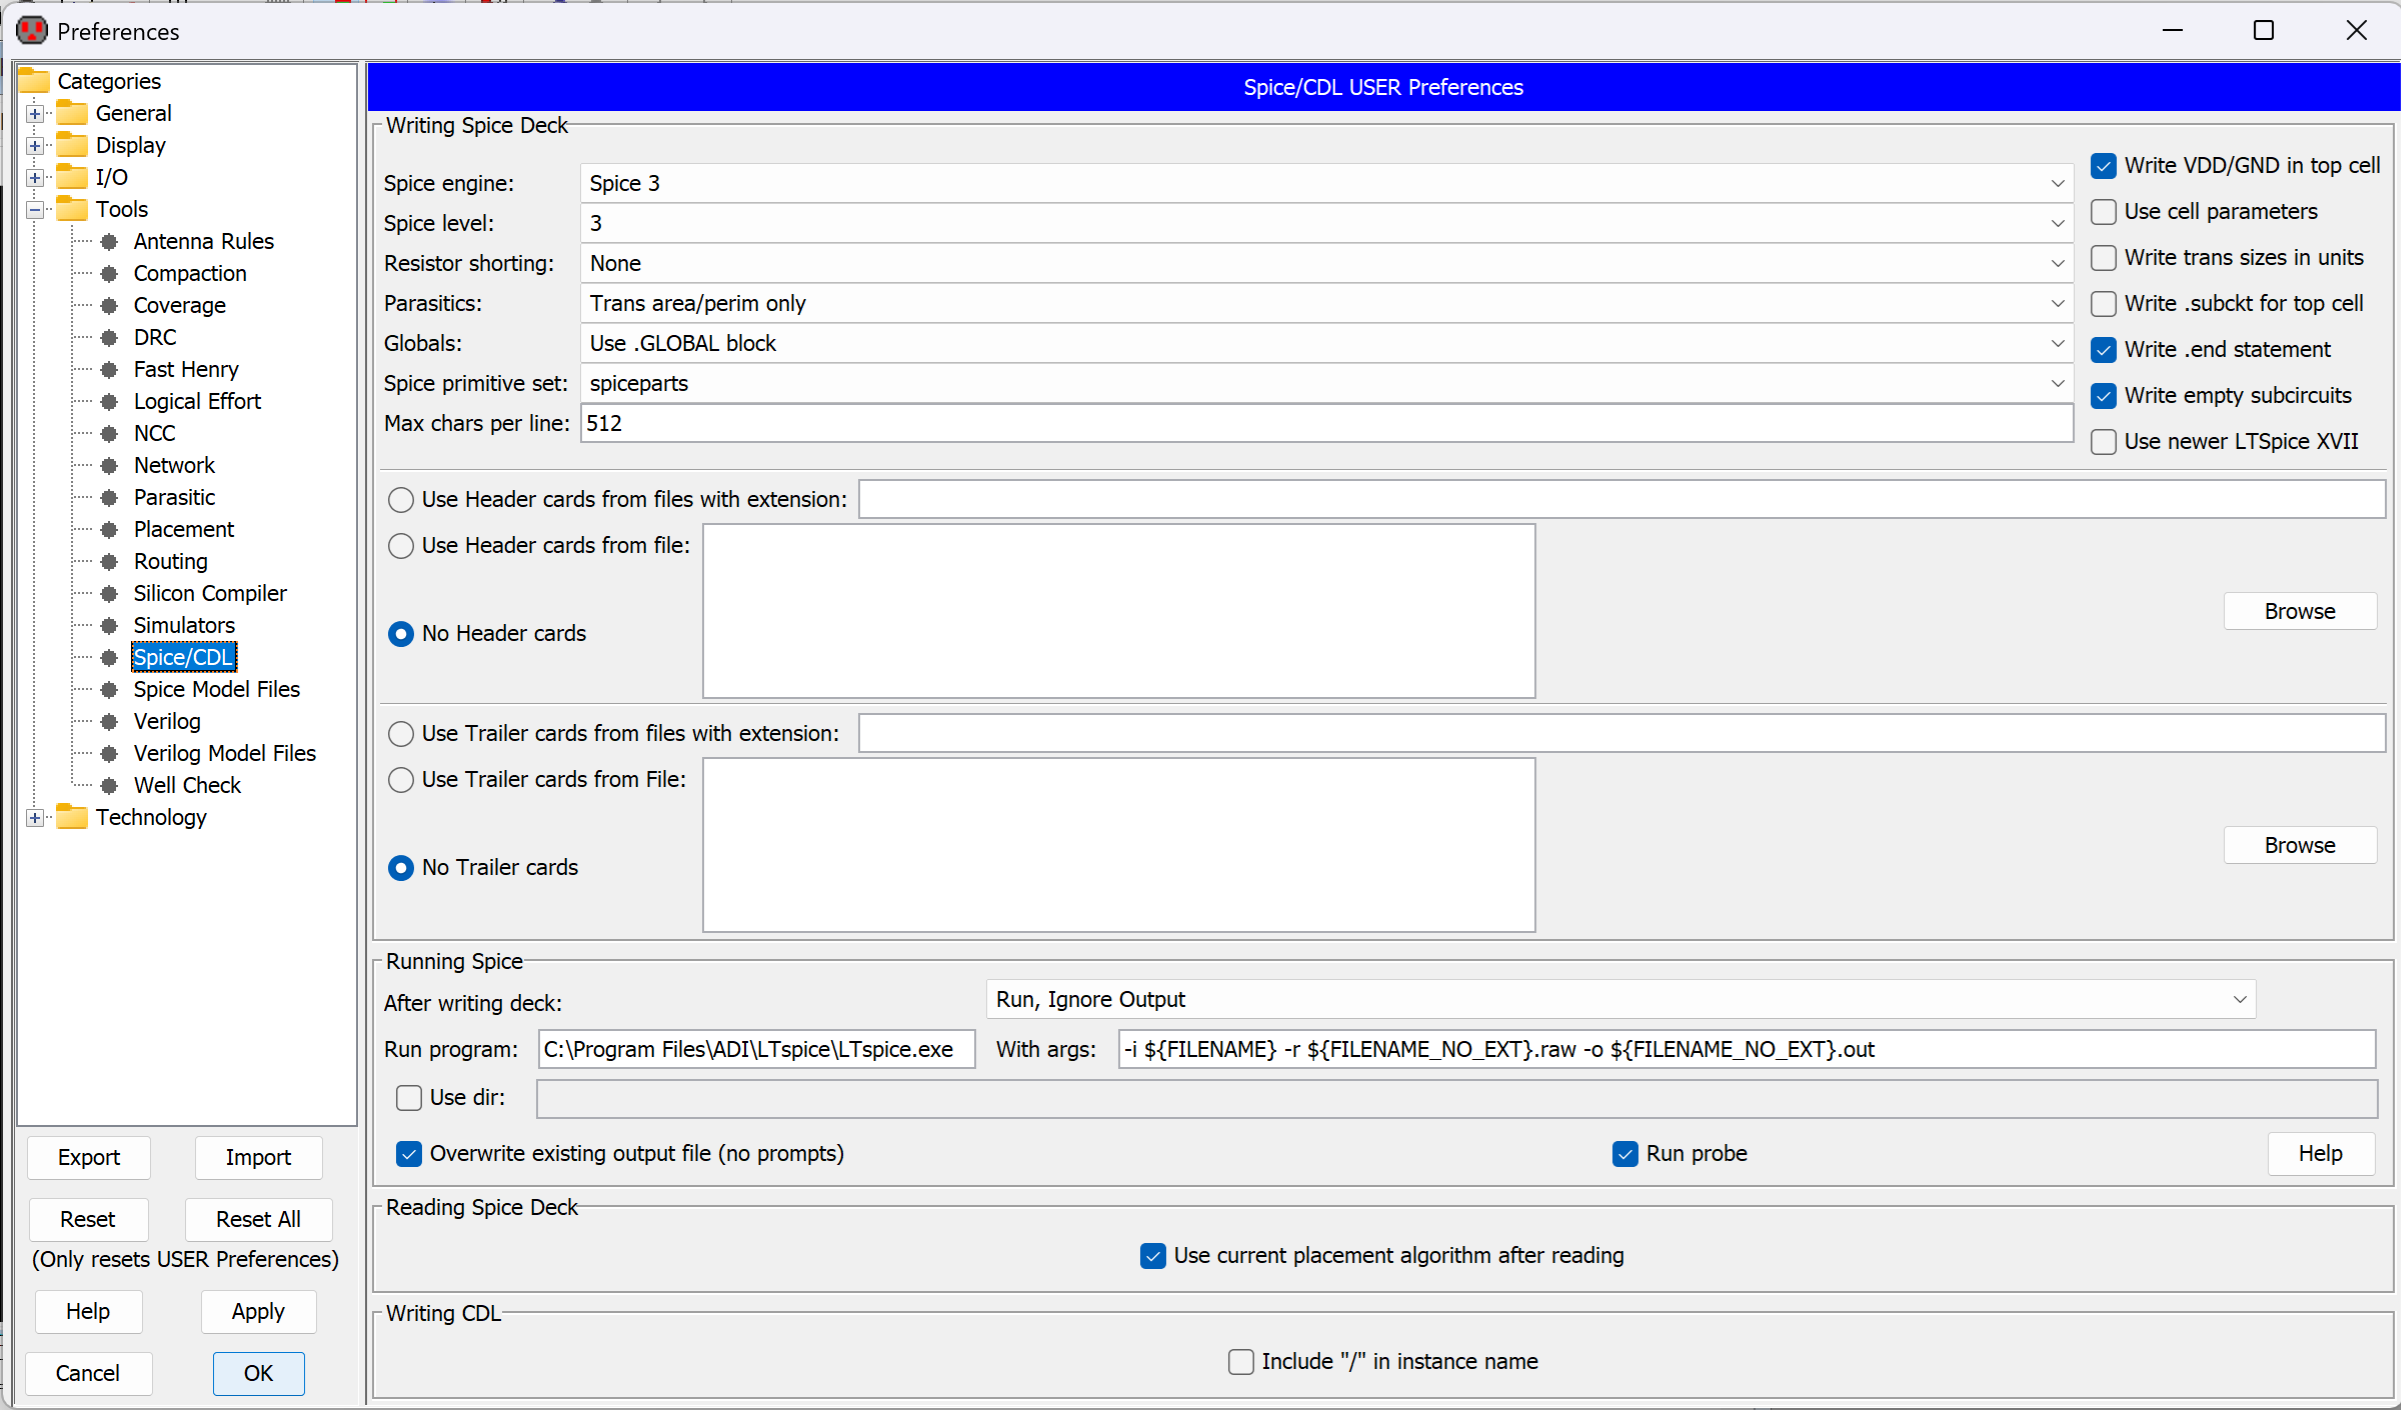Screen dimensions: 2401x1410
Task: Click the Apply button
Action: click(x=258, y=1311)
